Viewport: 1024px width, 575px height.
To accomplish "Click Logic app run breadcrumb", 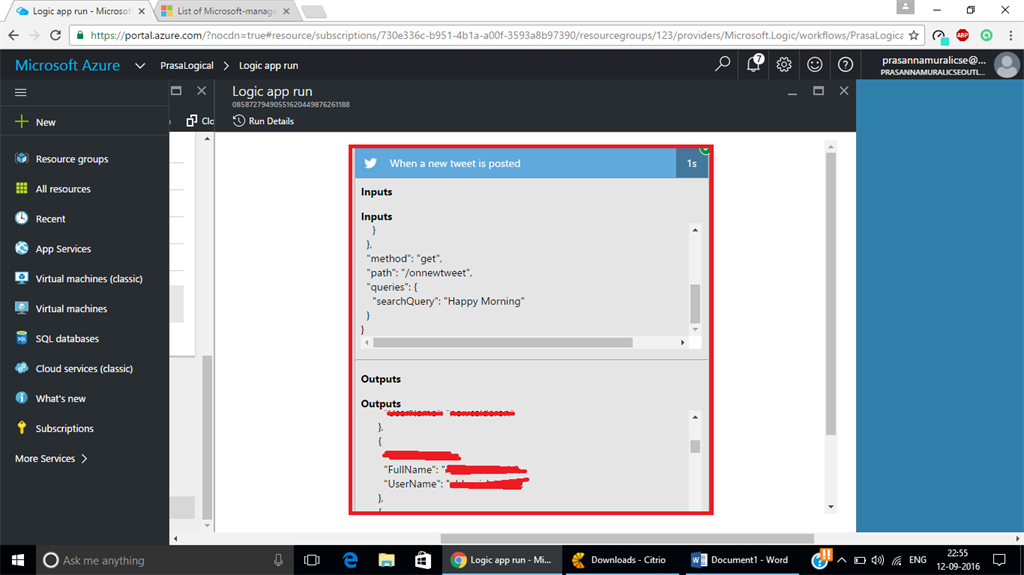I will click(x=268, y=65).
